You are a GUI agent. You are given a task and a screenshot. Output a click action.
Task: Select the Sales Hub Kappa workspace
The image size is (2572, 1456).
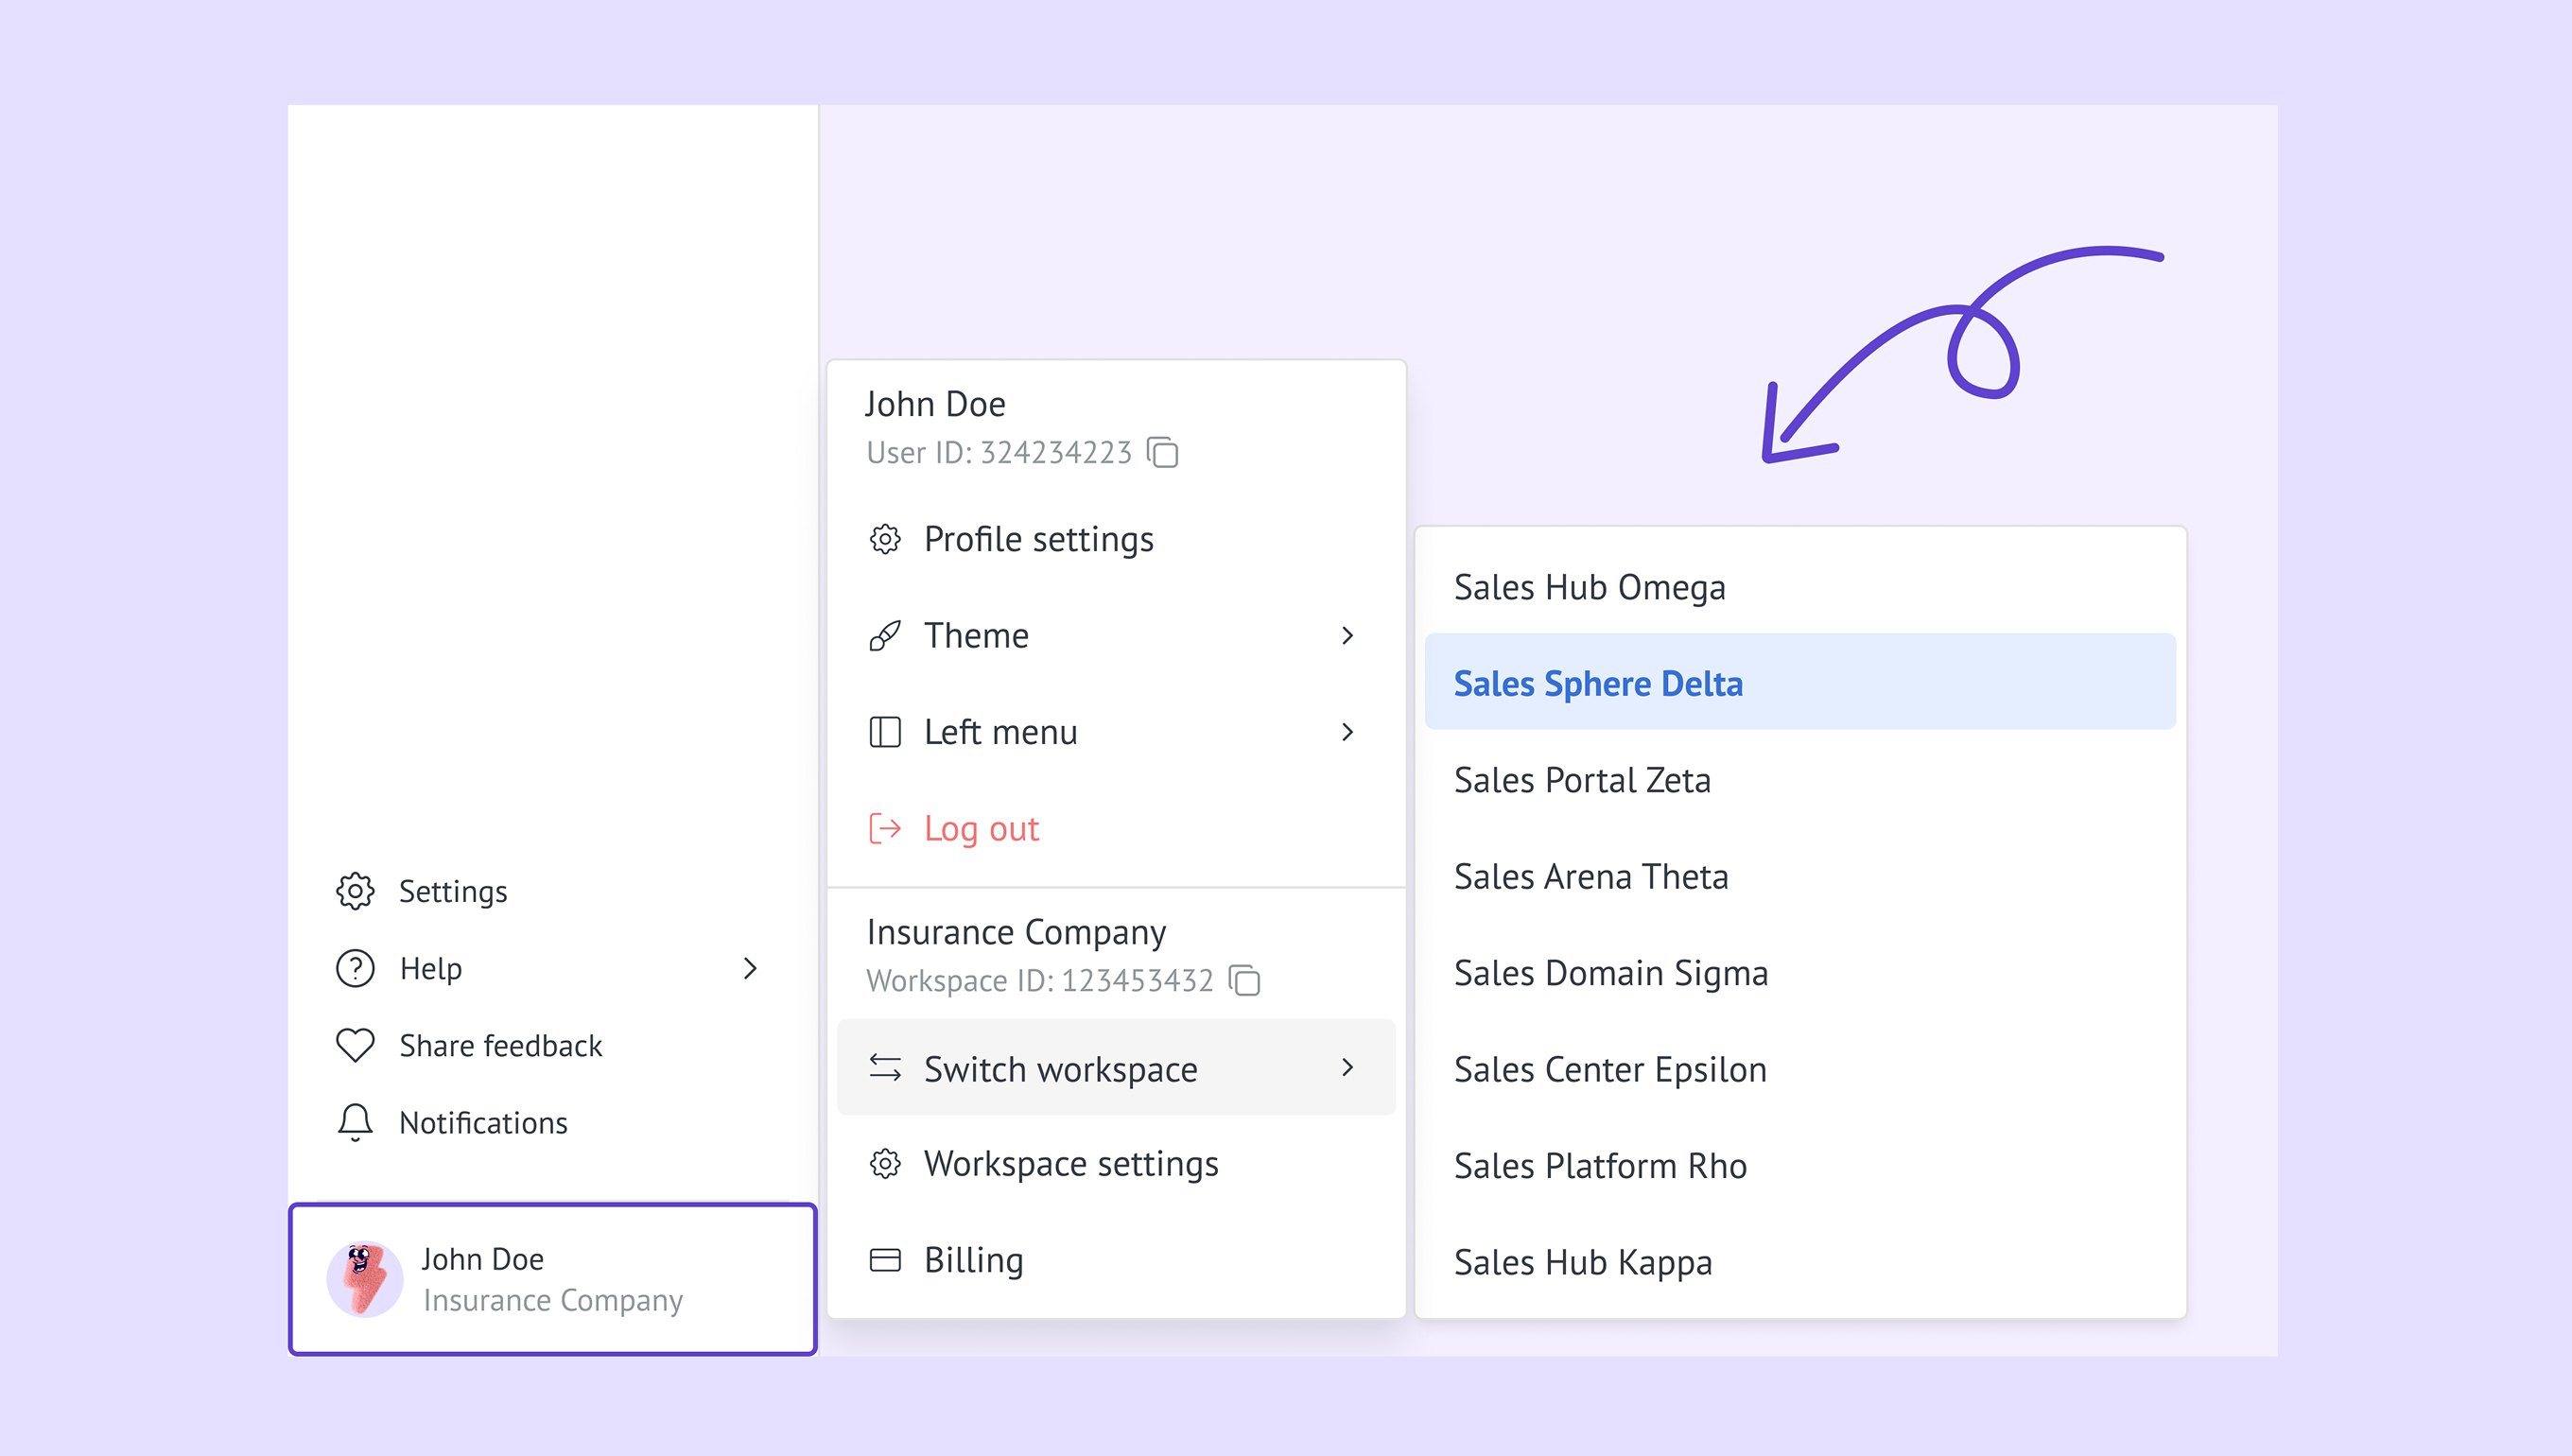[1583, 1262]
